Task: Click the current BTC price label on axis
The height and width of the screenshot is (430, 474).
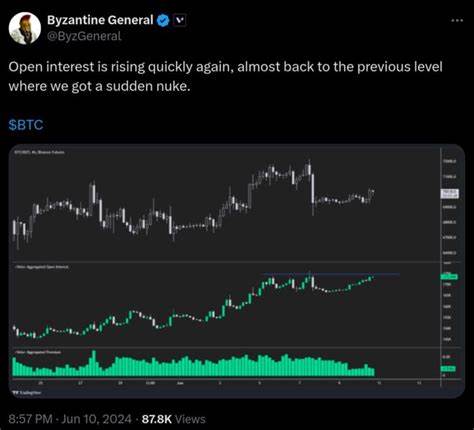Action: [449, 194]
